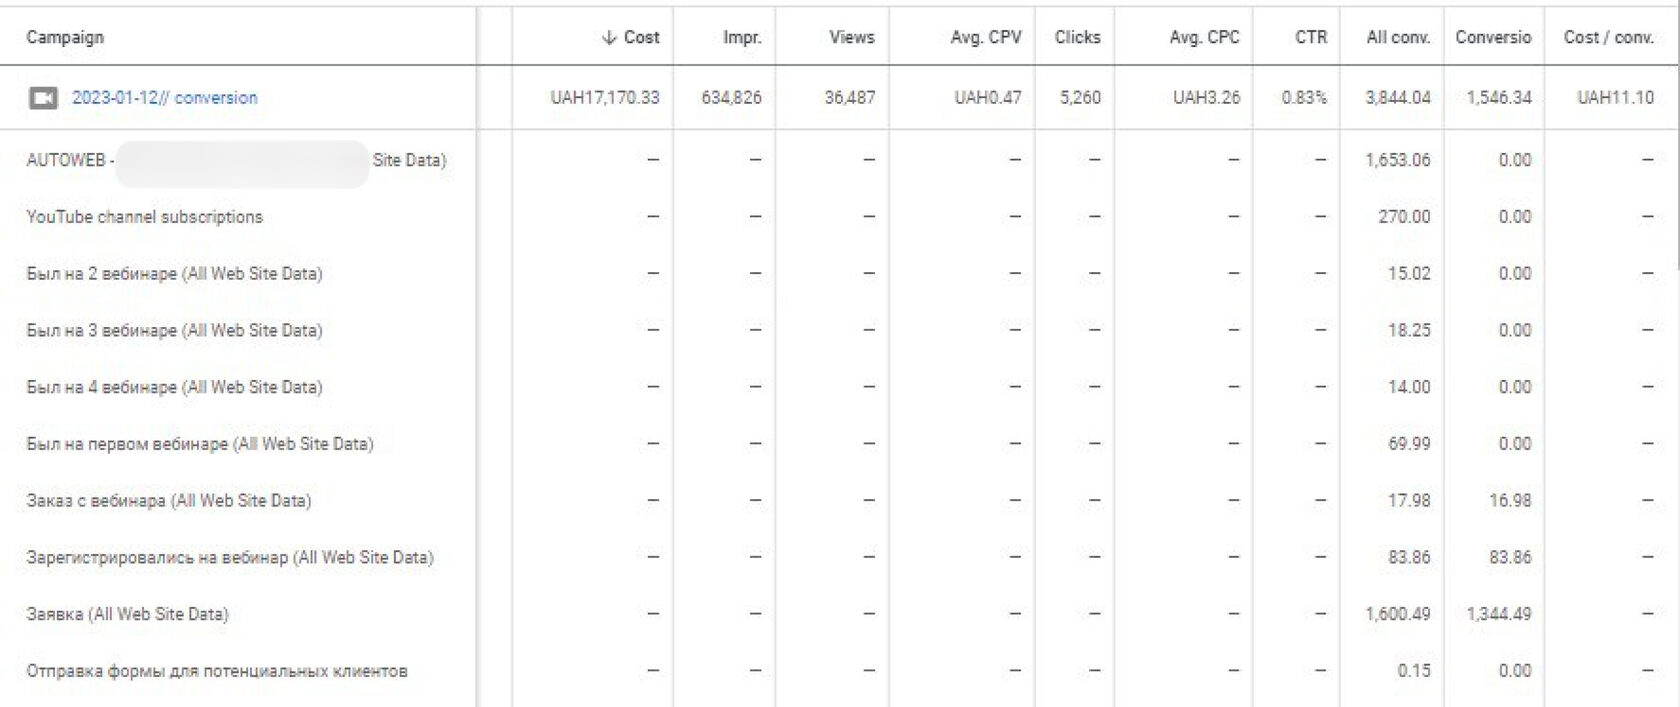Select the Зарегистрировались на вебинар row

point(838,558)
